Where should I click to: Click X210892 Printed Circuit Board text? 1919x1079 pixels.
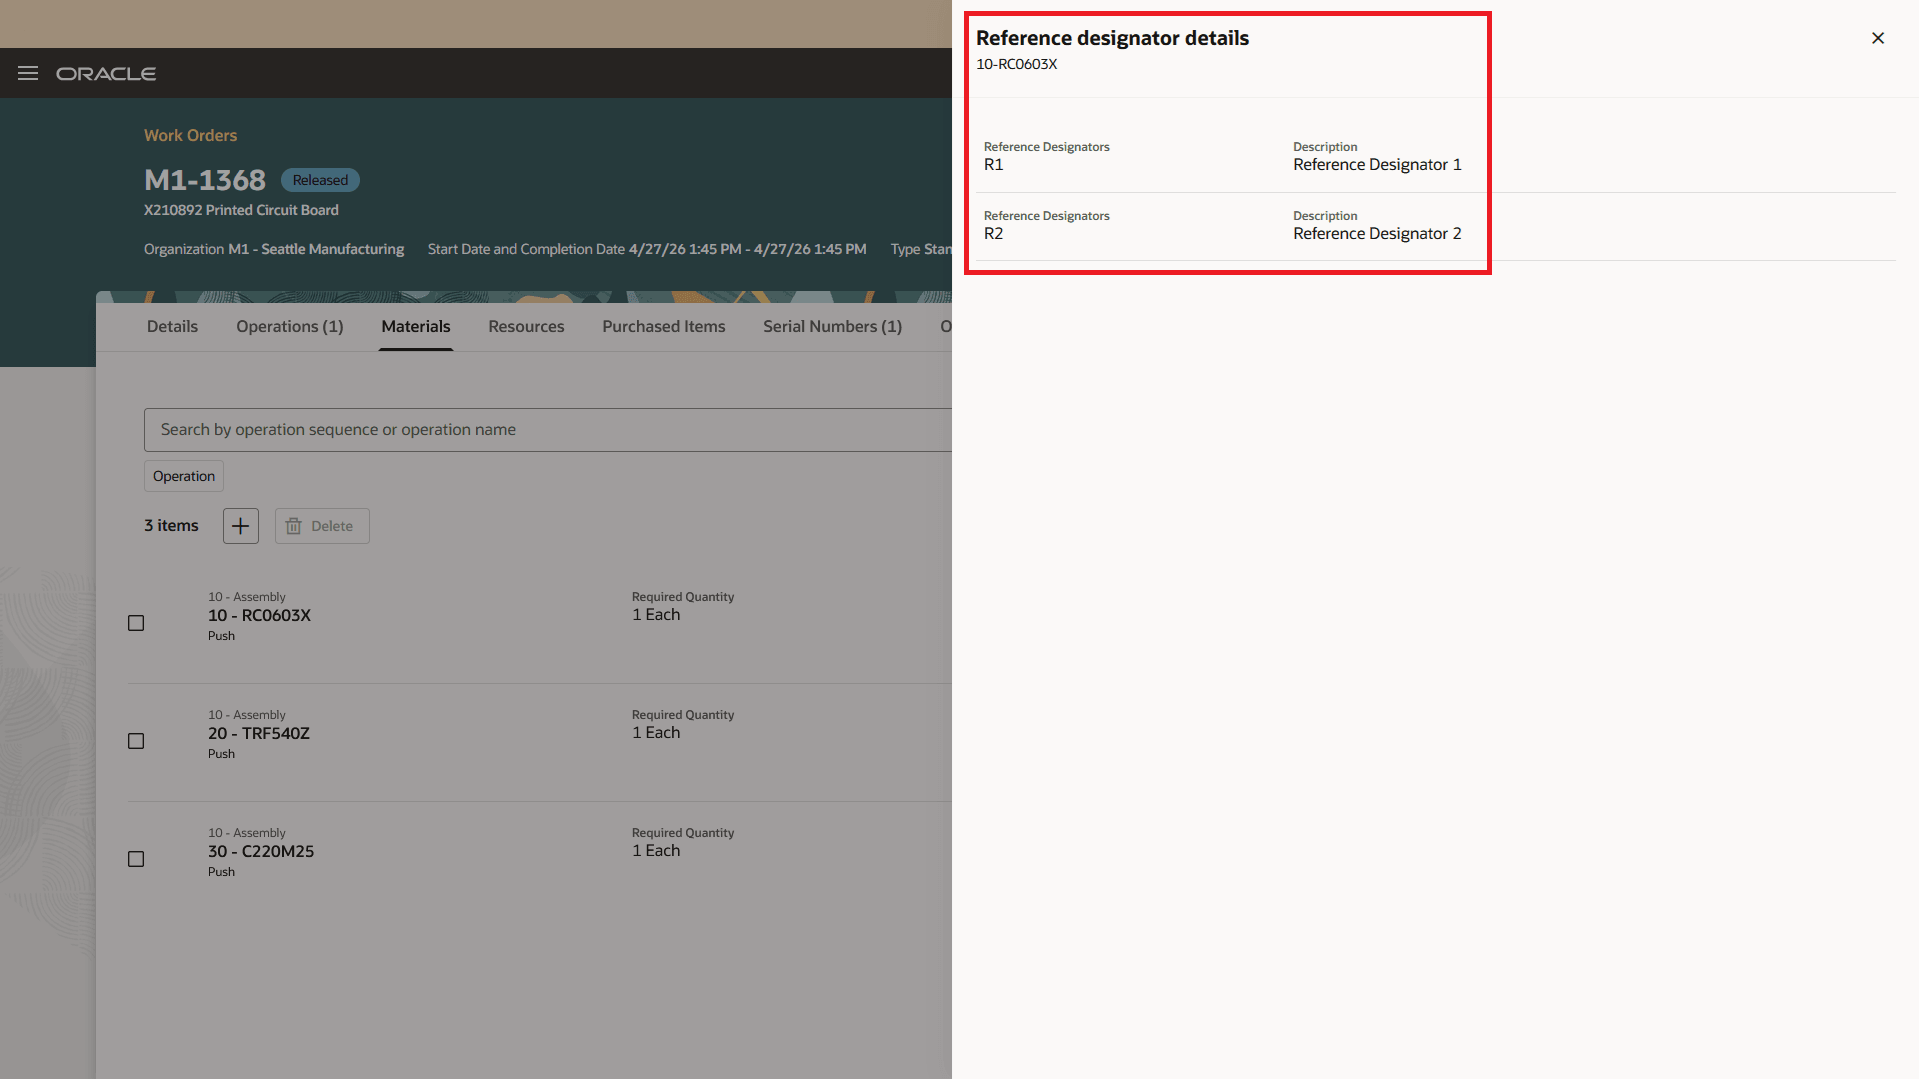(x=241, y=210)
